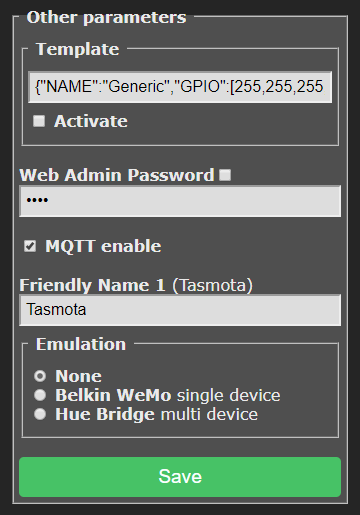This screenshot has width=360, height=515.
Task: Click the Belkin WeMo single device label
Action: click(x=168, y=395)
